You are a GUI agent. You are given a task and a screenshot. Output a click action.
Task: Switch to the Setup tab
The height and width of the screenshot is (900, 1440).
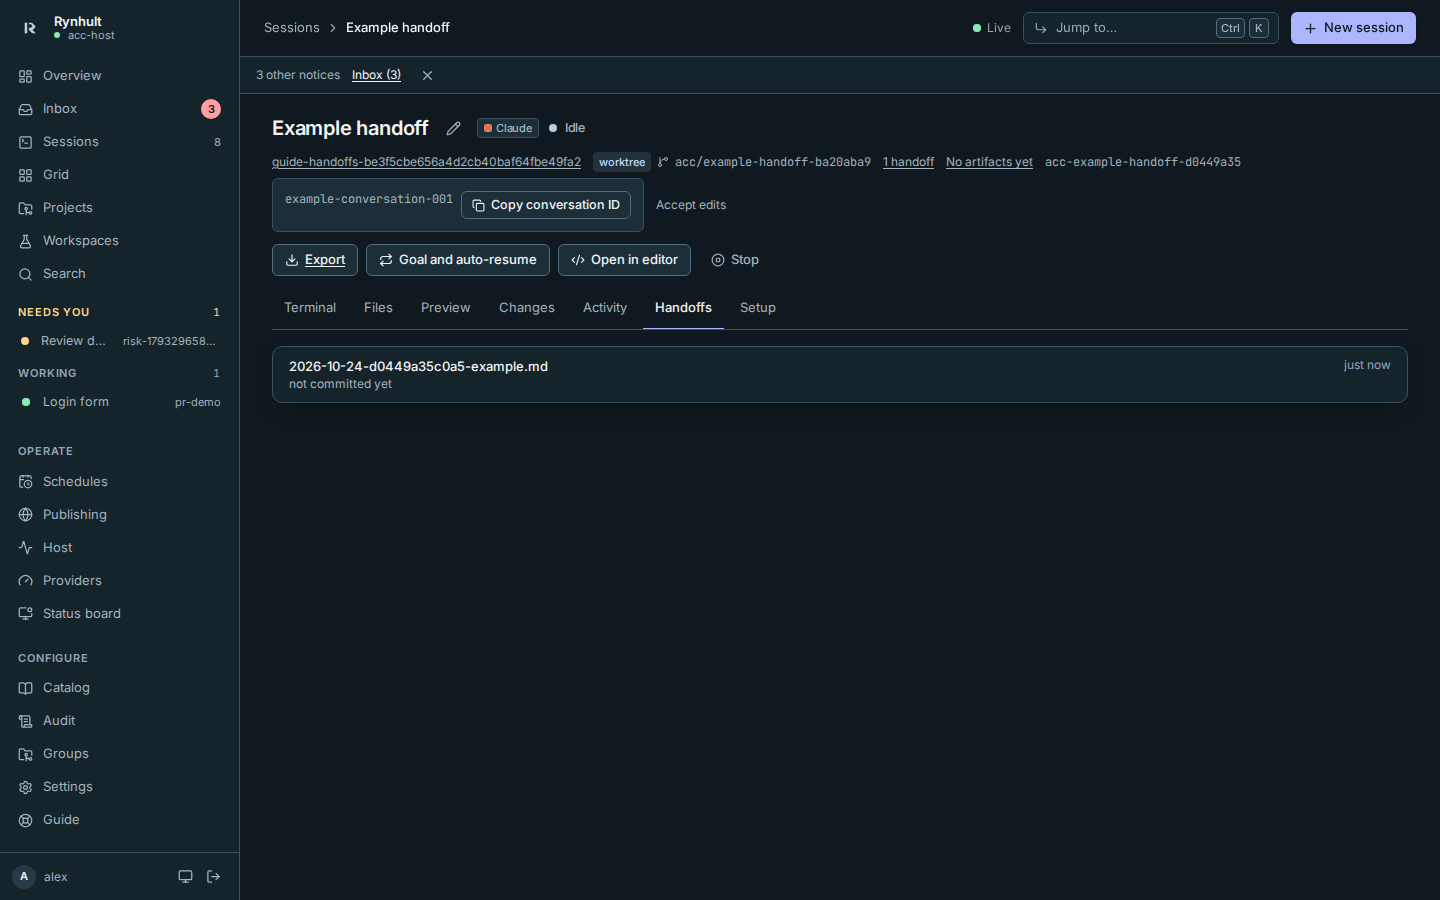tap(758, 308)
